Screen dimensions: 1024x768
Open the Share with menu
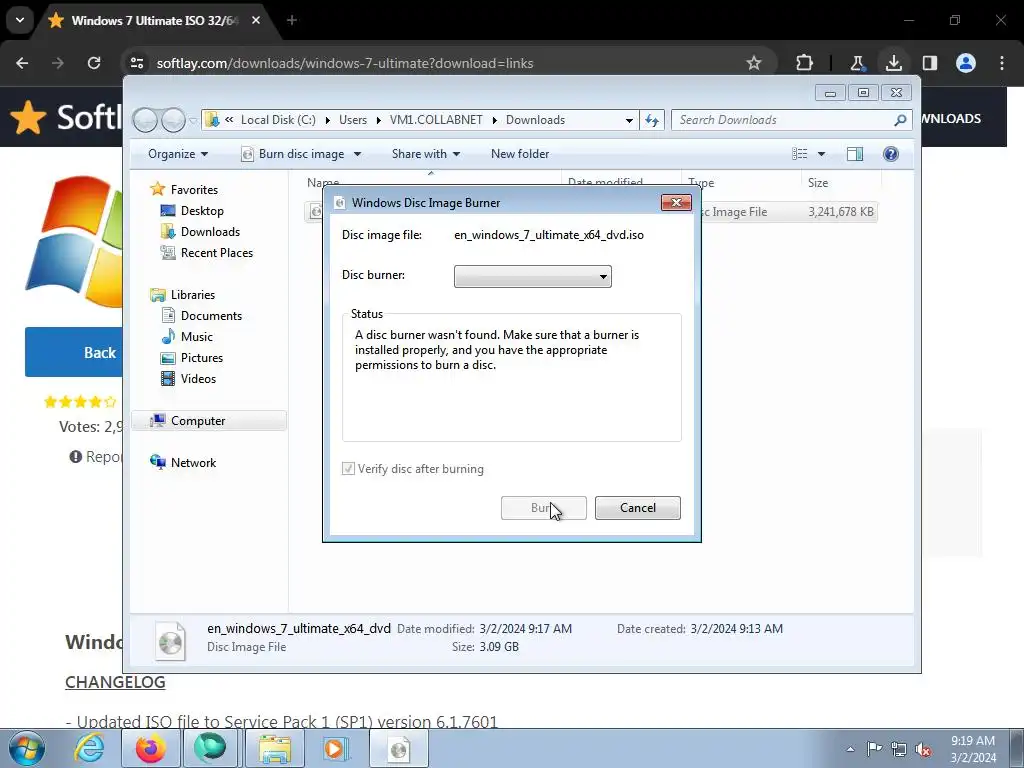tap(426, 153)
